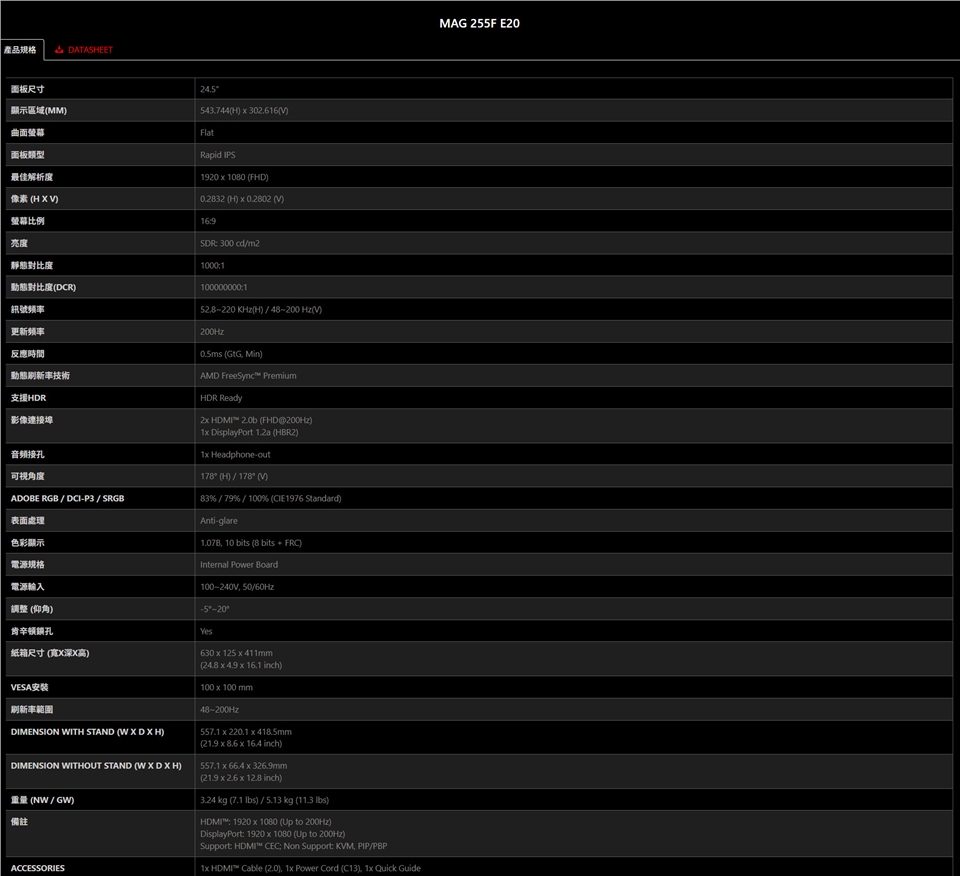Viewport: 960px width, 876px height.
Task: Click the AMD FreeSync Premium value
Action: coord(248,376)
